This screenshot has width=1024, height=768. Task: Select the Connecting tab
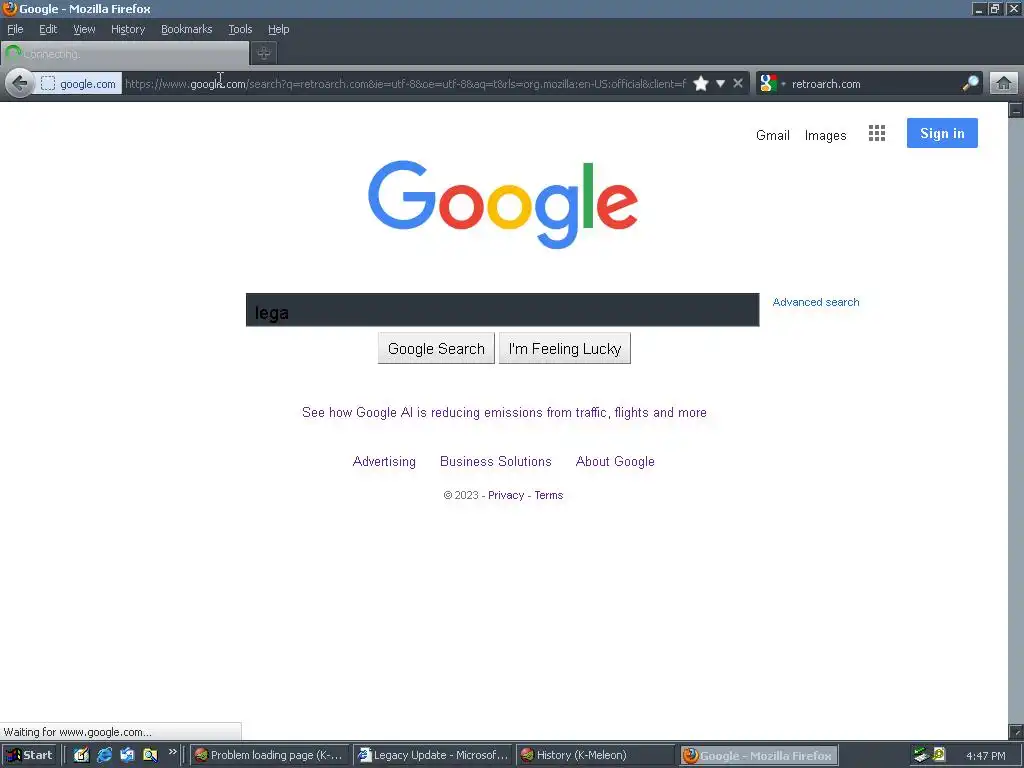(125, 54)
